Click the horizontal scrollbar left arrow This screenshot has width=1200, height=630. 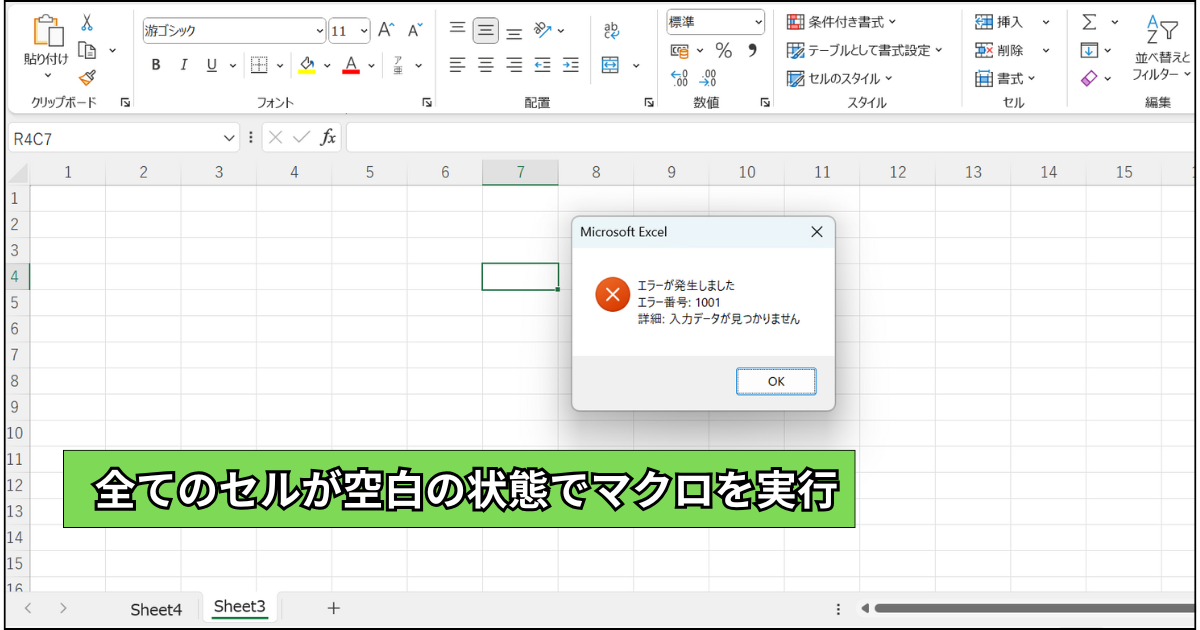(x=866, y=607)
